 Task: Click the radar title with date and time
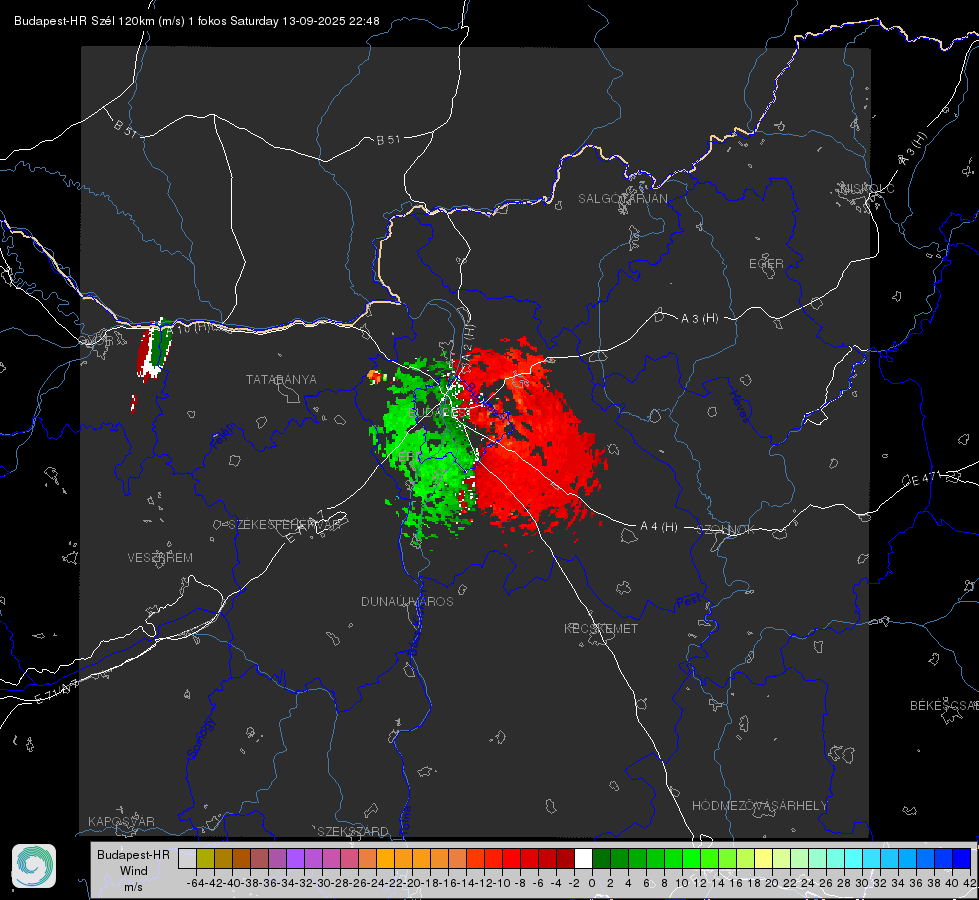197,21
